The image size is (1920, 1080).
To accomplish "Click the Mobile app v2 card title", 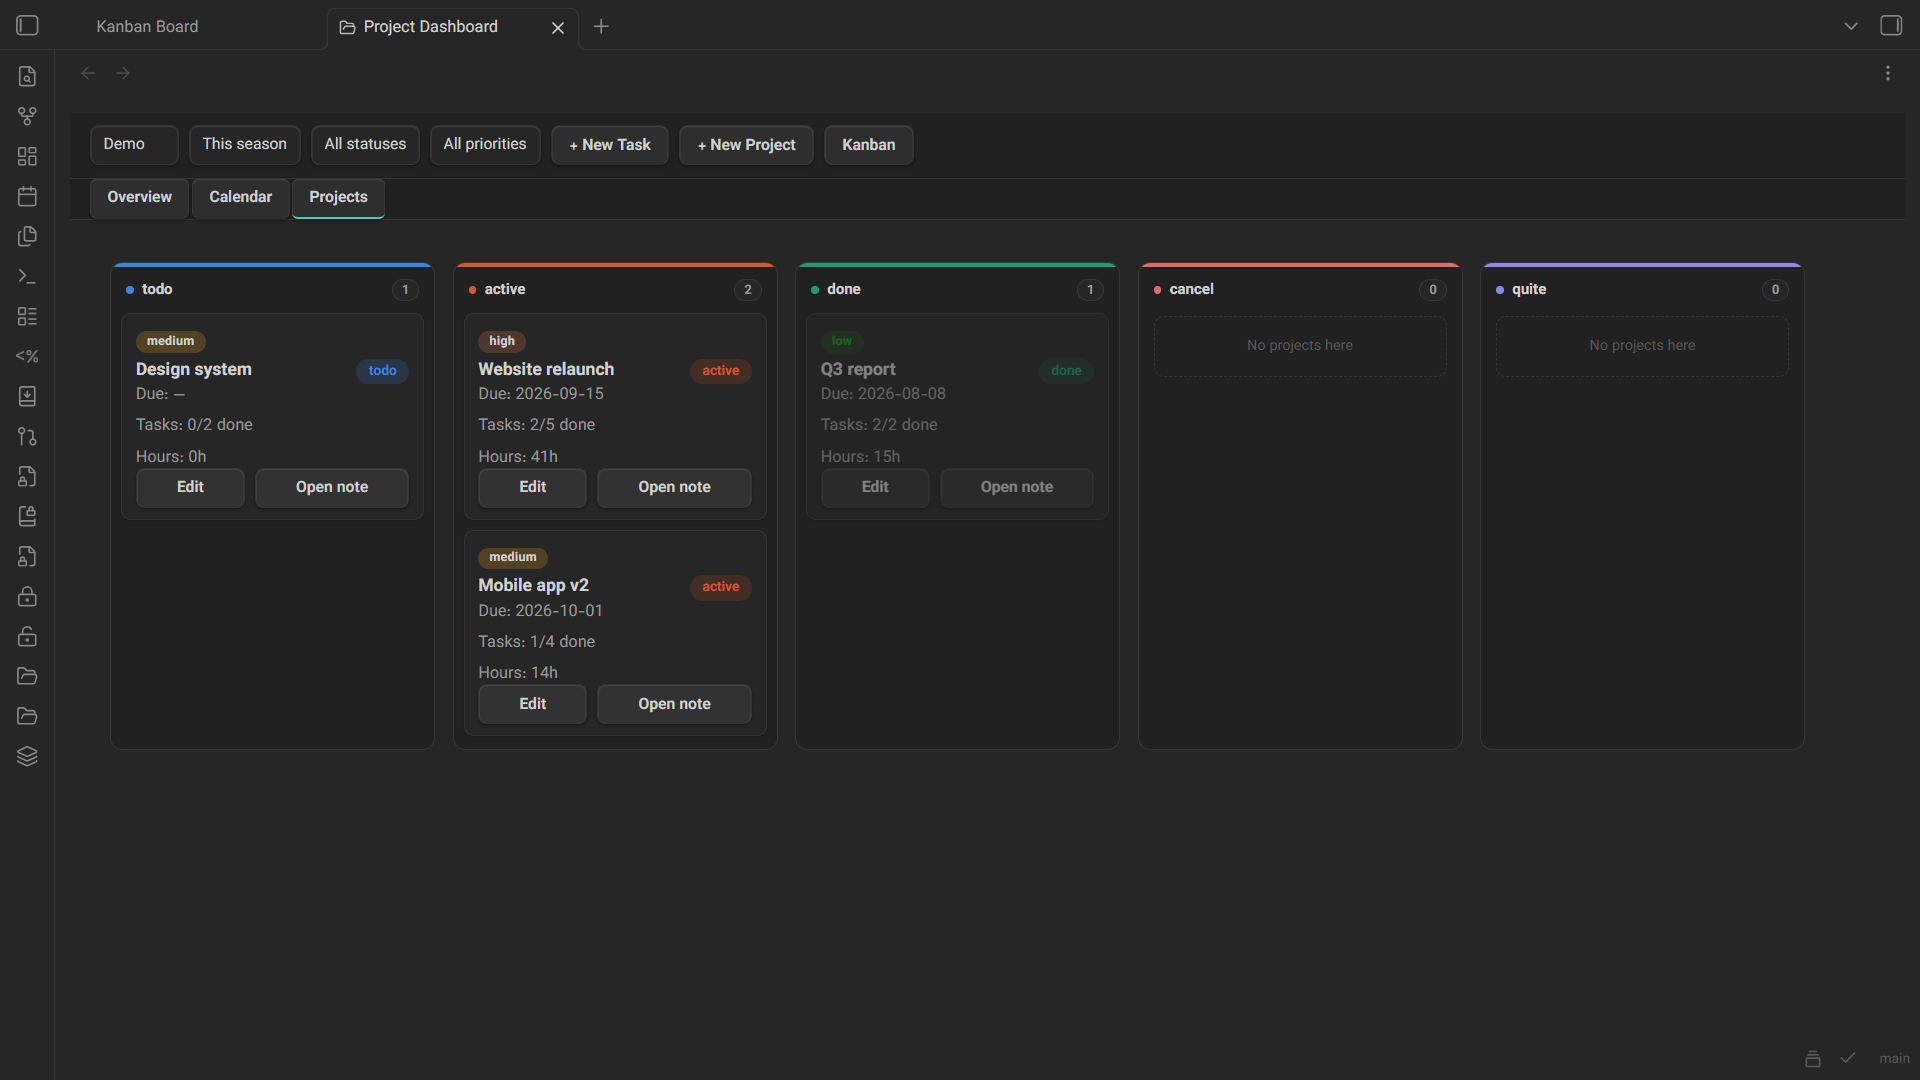I will click(533, 585).
